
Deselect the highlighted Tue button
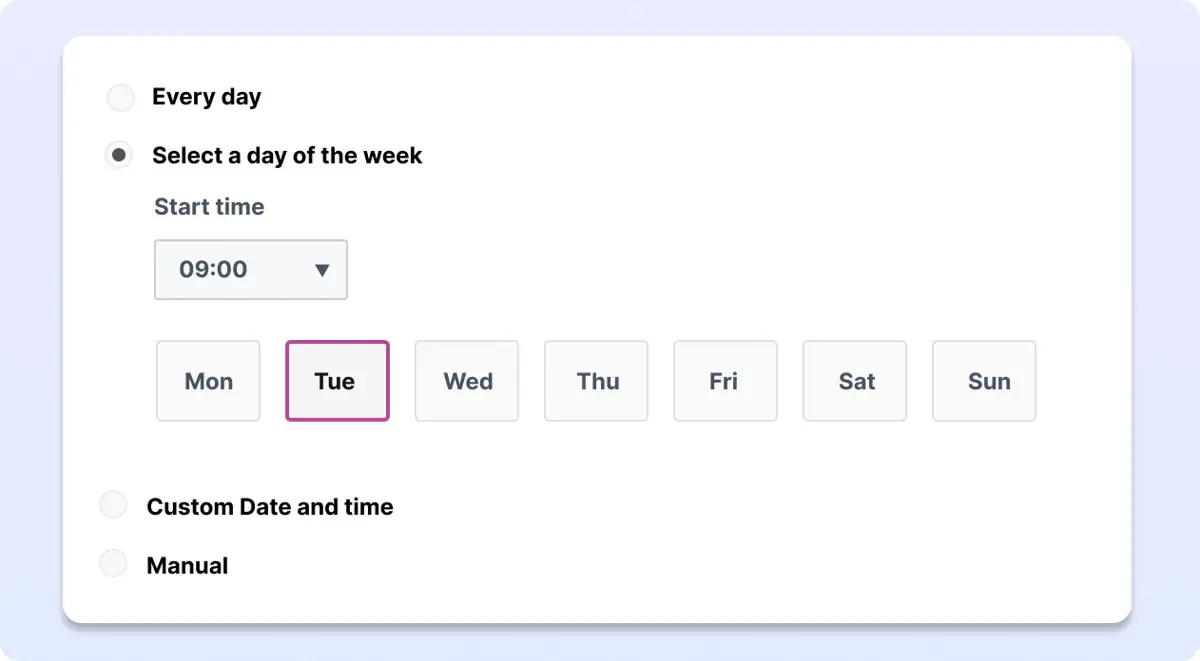pos(337,381)
